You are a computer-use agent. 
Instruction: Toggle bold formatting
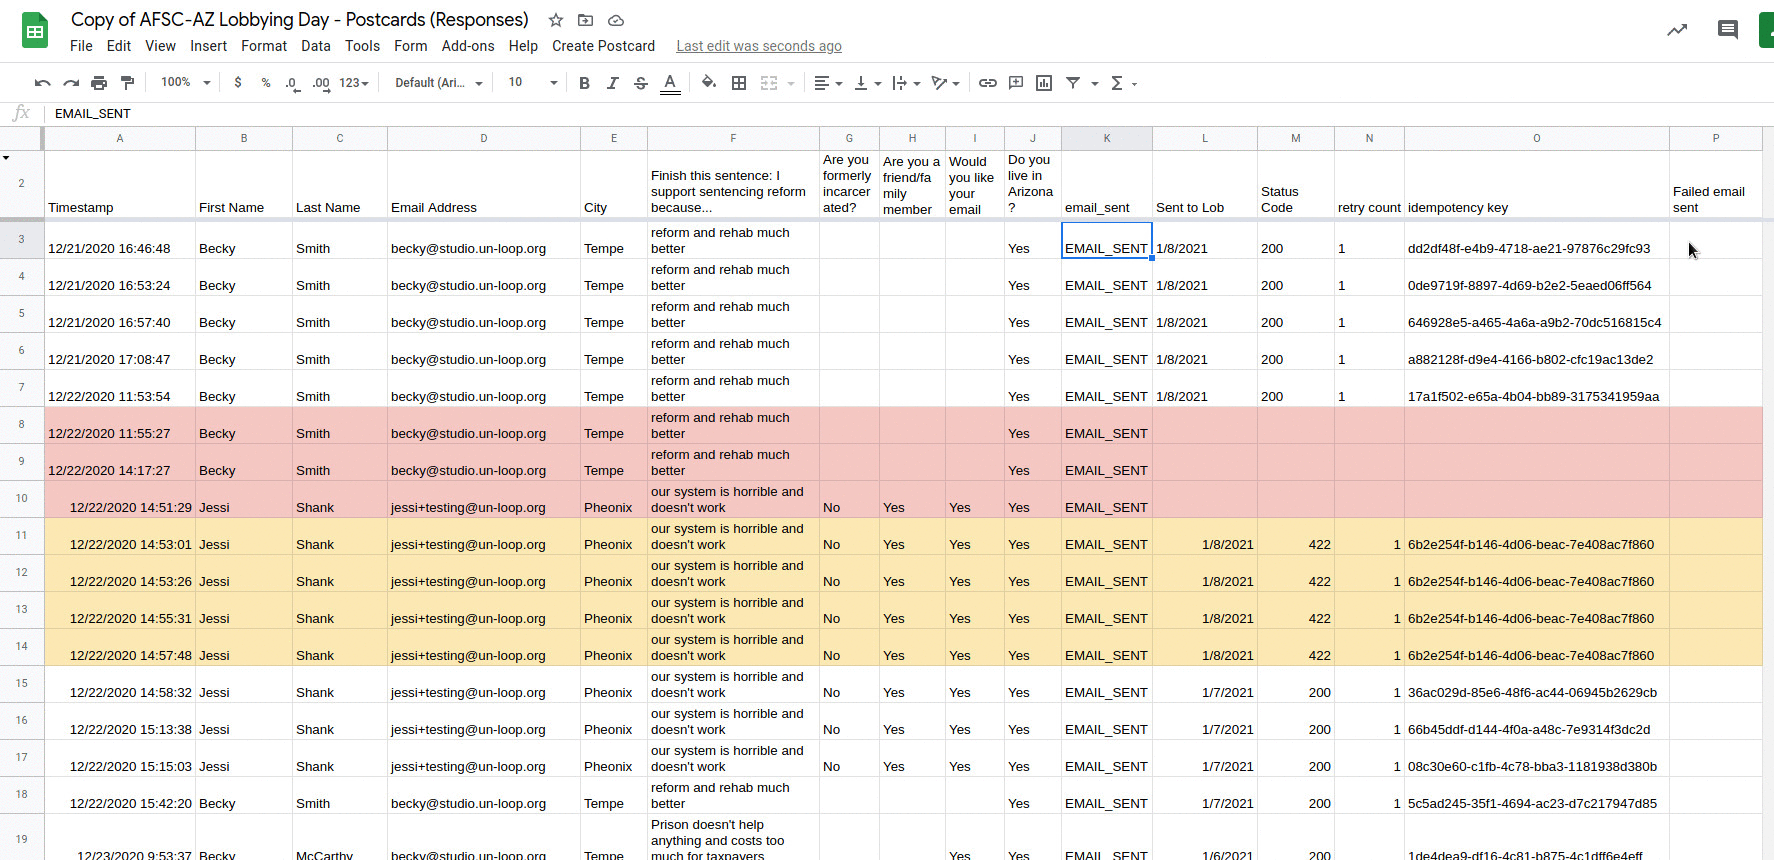[x=584, y=83]
